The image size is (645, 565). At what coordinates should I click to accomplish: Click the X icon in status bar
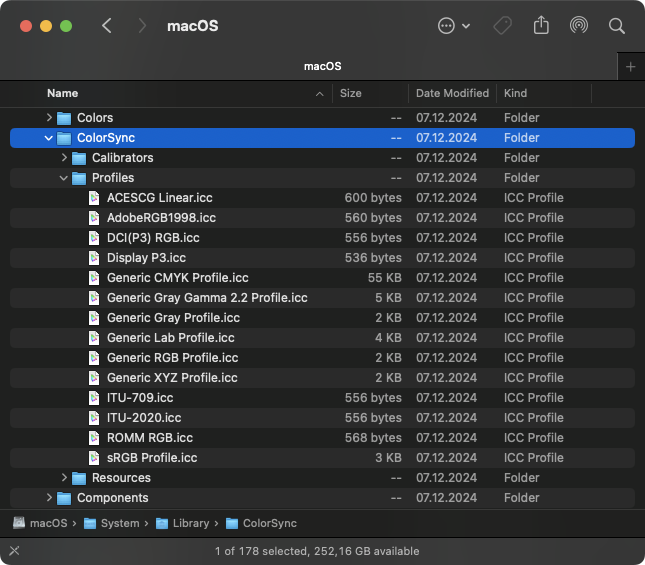point(14,551)
